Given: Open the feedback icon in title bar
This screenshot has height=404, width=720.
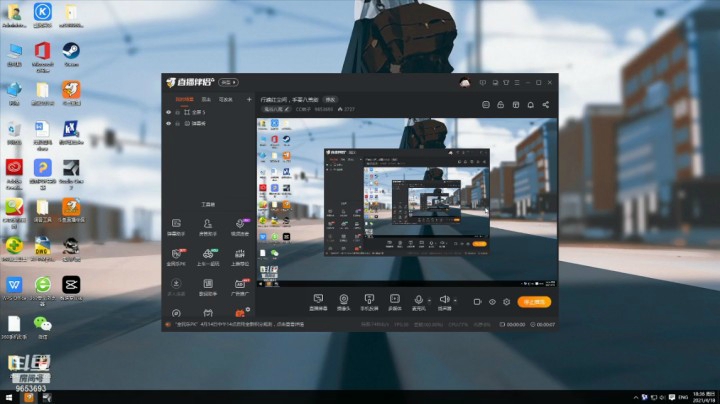Looking at the screenshot, I should [x=483, y=83].
